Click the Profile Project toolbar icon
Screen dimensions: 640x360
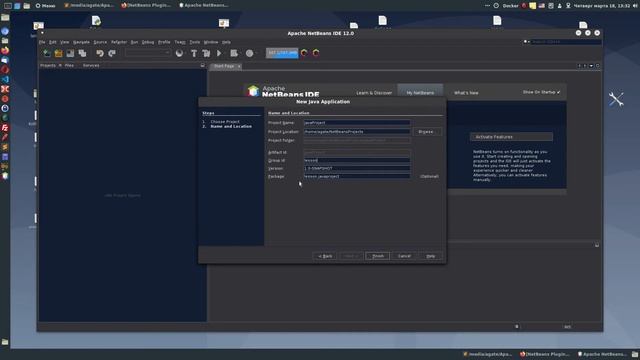[249, 53]
